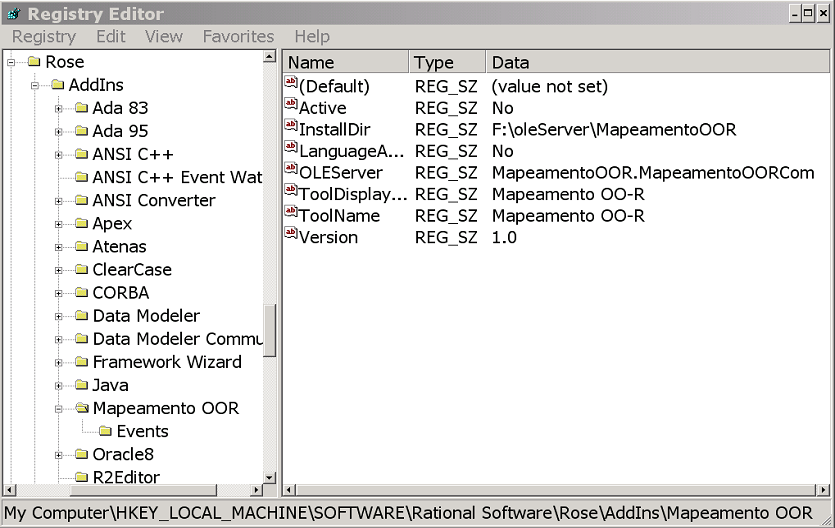Click the string icon beside Version

coord(291,233)
